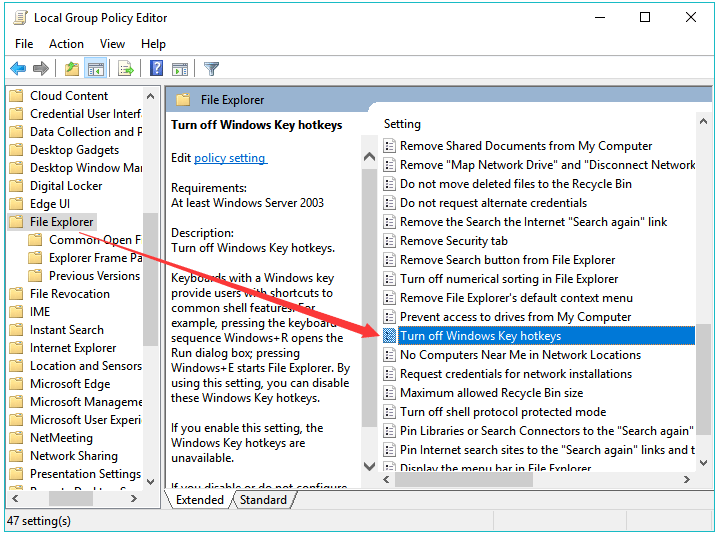Select Common Open File Dialog subfolder
This screenshot has width=719, height=536.
(95, 240)
